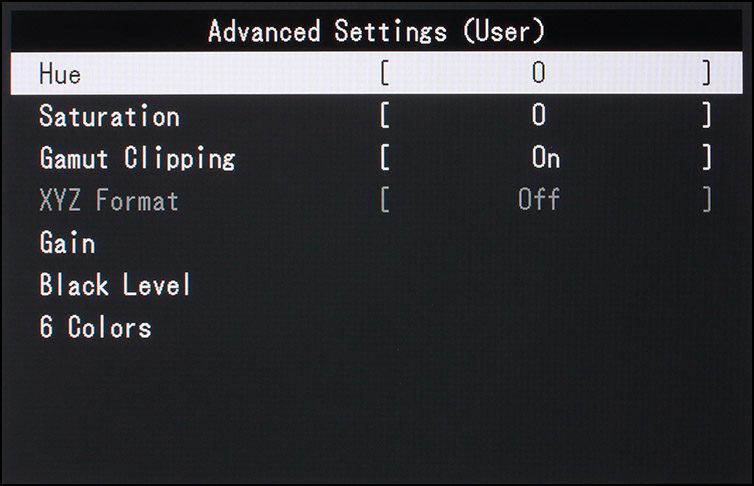Screen dimensions: 754x486
Task: Click the left bracket of Hue
Action: pyautogui.click(x=385, y=73)
